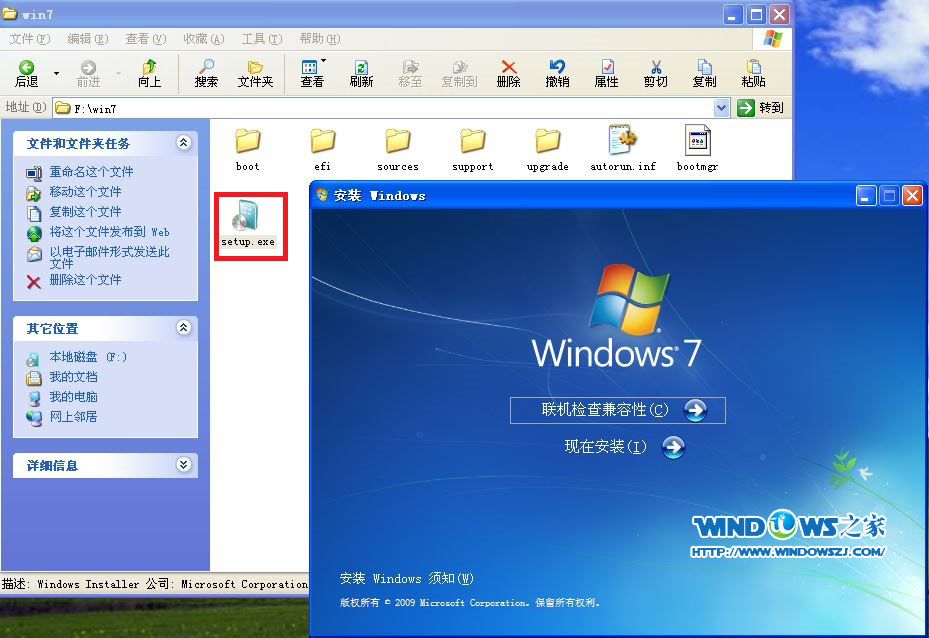This screenshot has width=929, height=638.
Task: Click the Refresh (刷新) toolbar icon
Action: 361,73
